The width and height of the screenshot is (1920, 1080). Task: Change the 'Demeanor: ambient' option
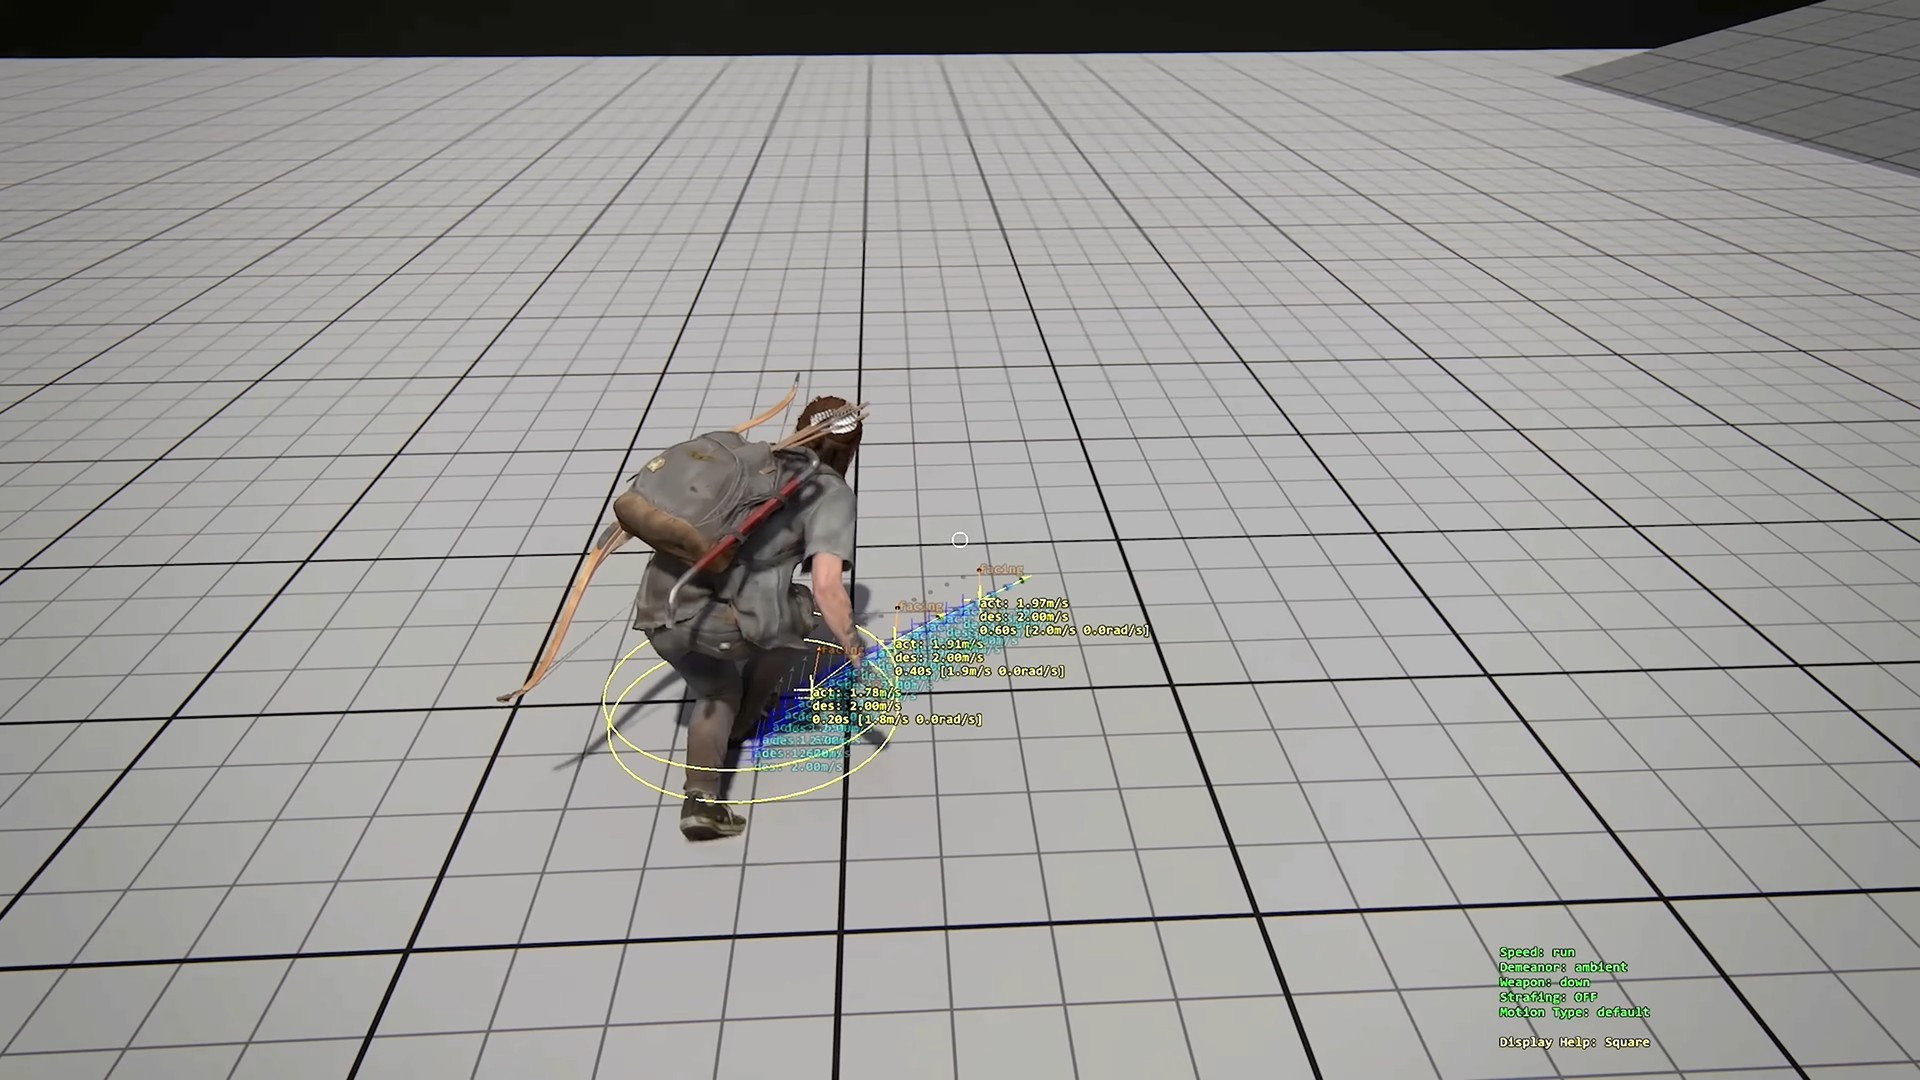coord(1562,967)
